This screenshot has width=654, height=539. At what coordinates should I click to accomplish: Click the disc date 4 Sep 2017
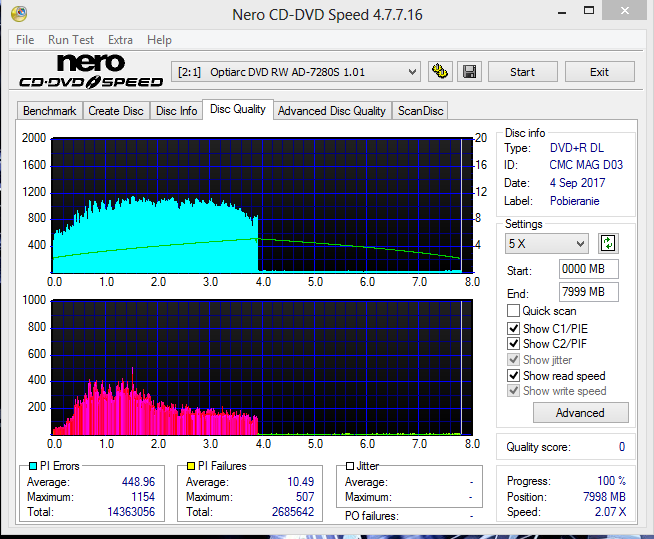[577, 183]
